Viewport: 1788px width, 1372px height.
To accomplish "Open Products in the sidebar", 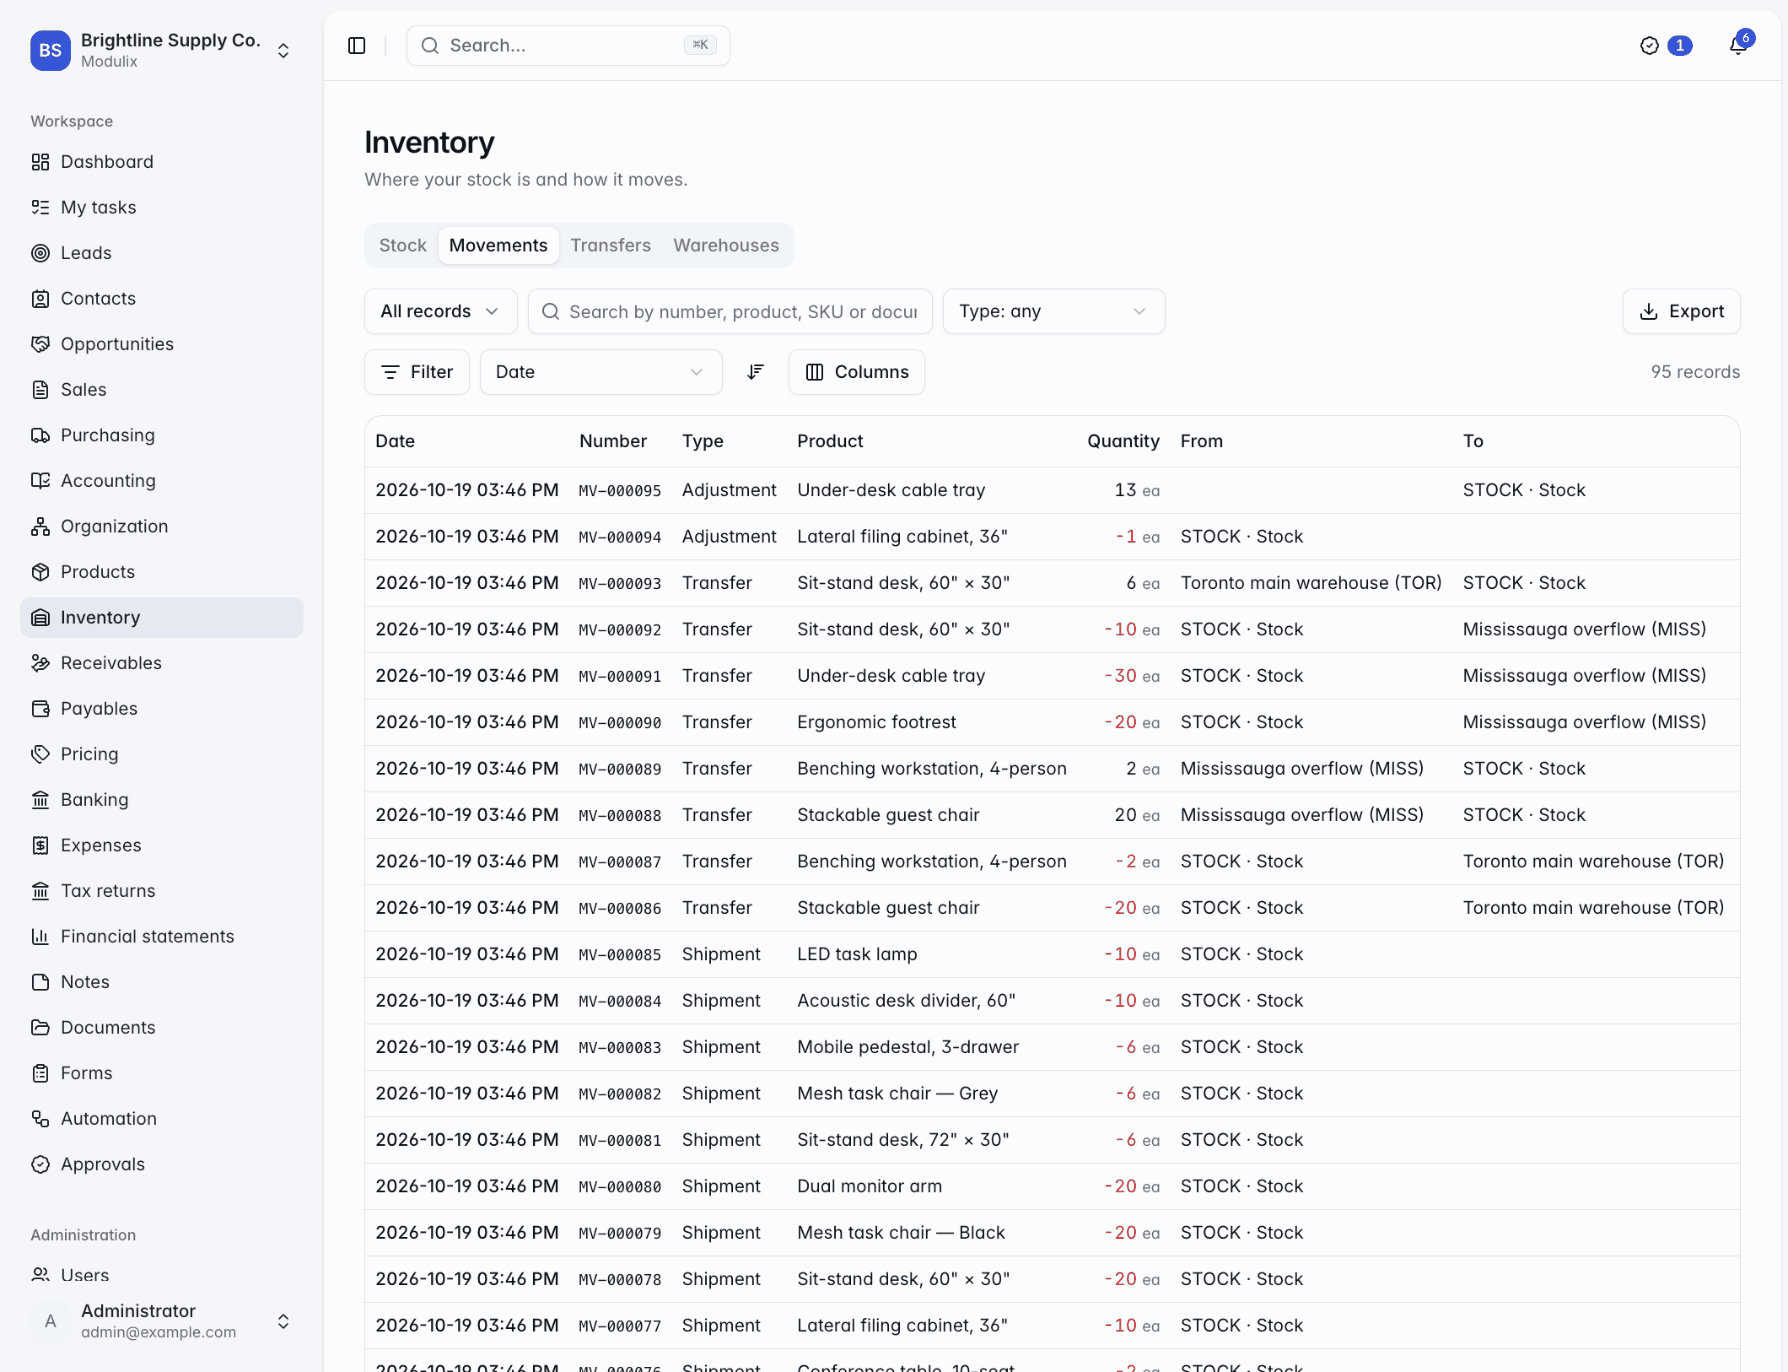I will [162, 572].
